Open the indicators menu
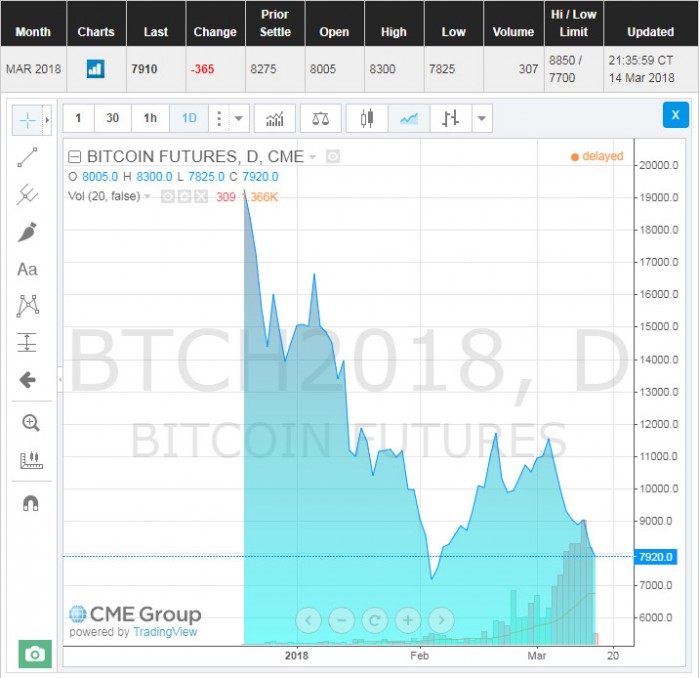This screenshot has width=700, height=678. pos(275,118)
